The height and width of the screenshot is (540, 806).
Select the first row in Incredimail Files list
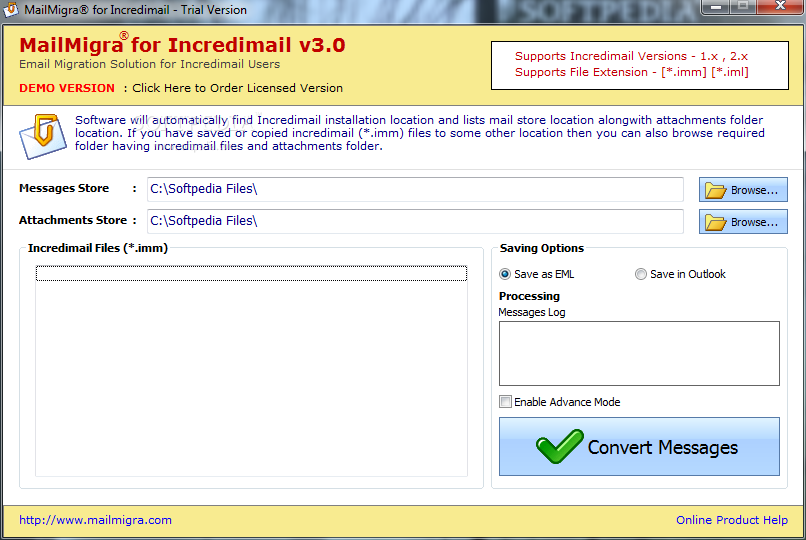(x=251, y=273)
